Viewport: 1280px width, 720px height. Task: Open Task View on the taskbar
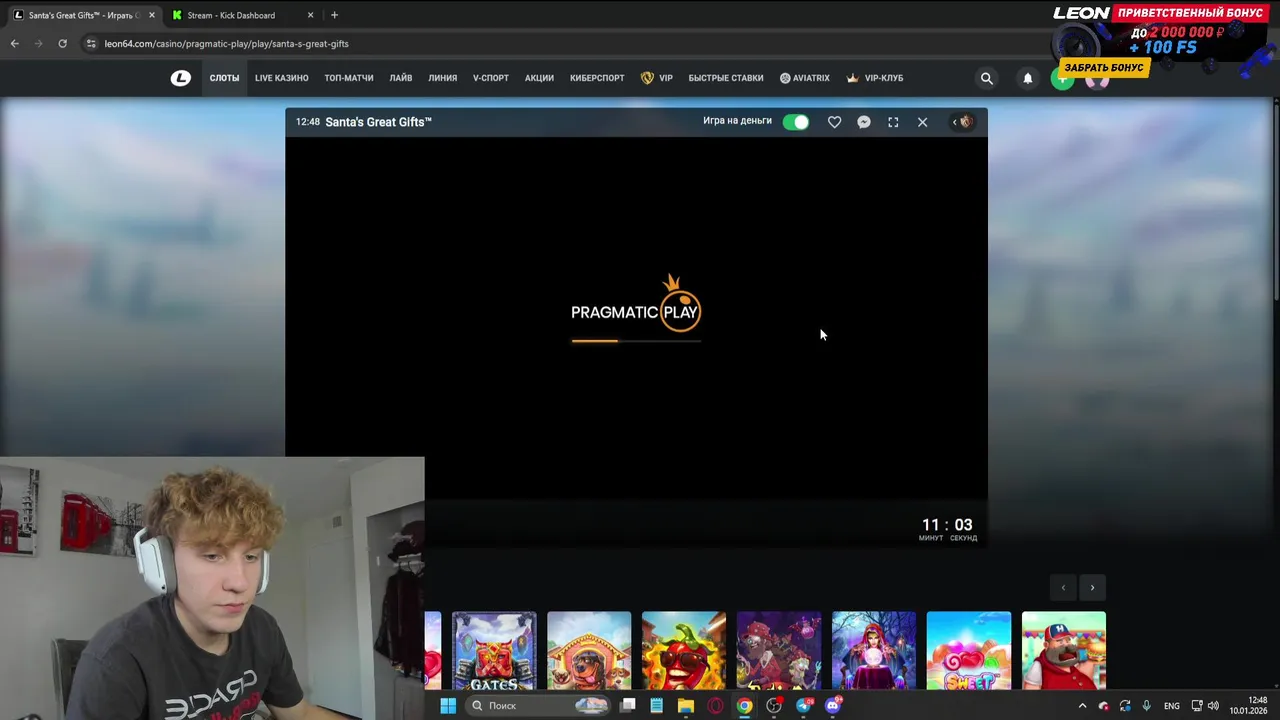pos(627,706)
